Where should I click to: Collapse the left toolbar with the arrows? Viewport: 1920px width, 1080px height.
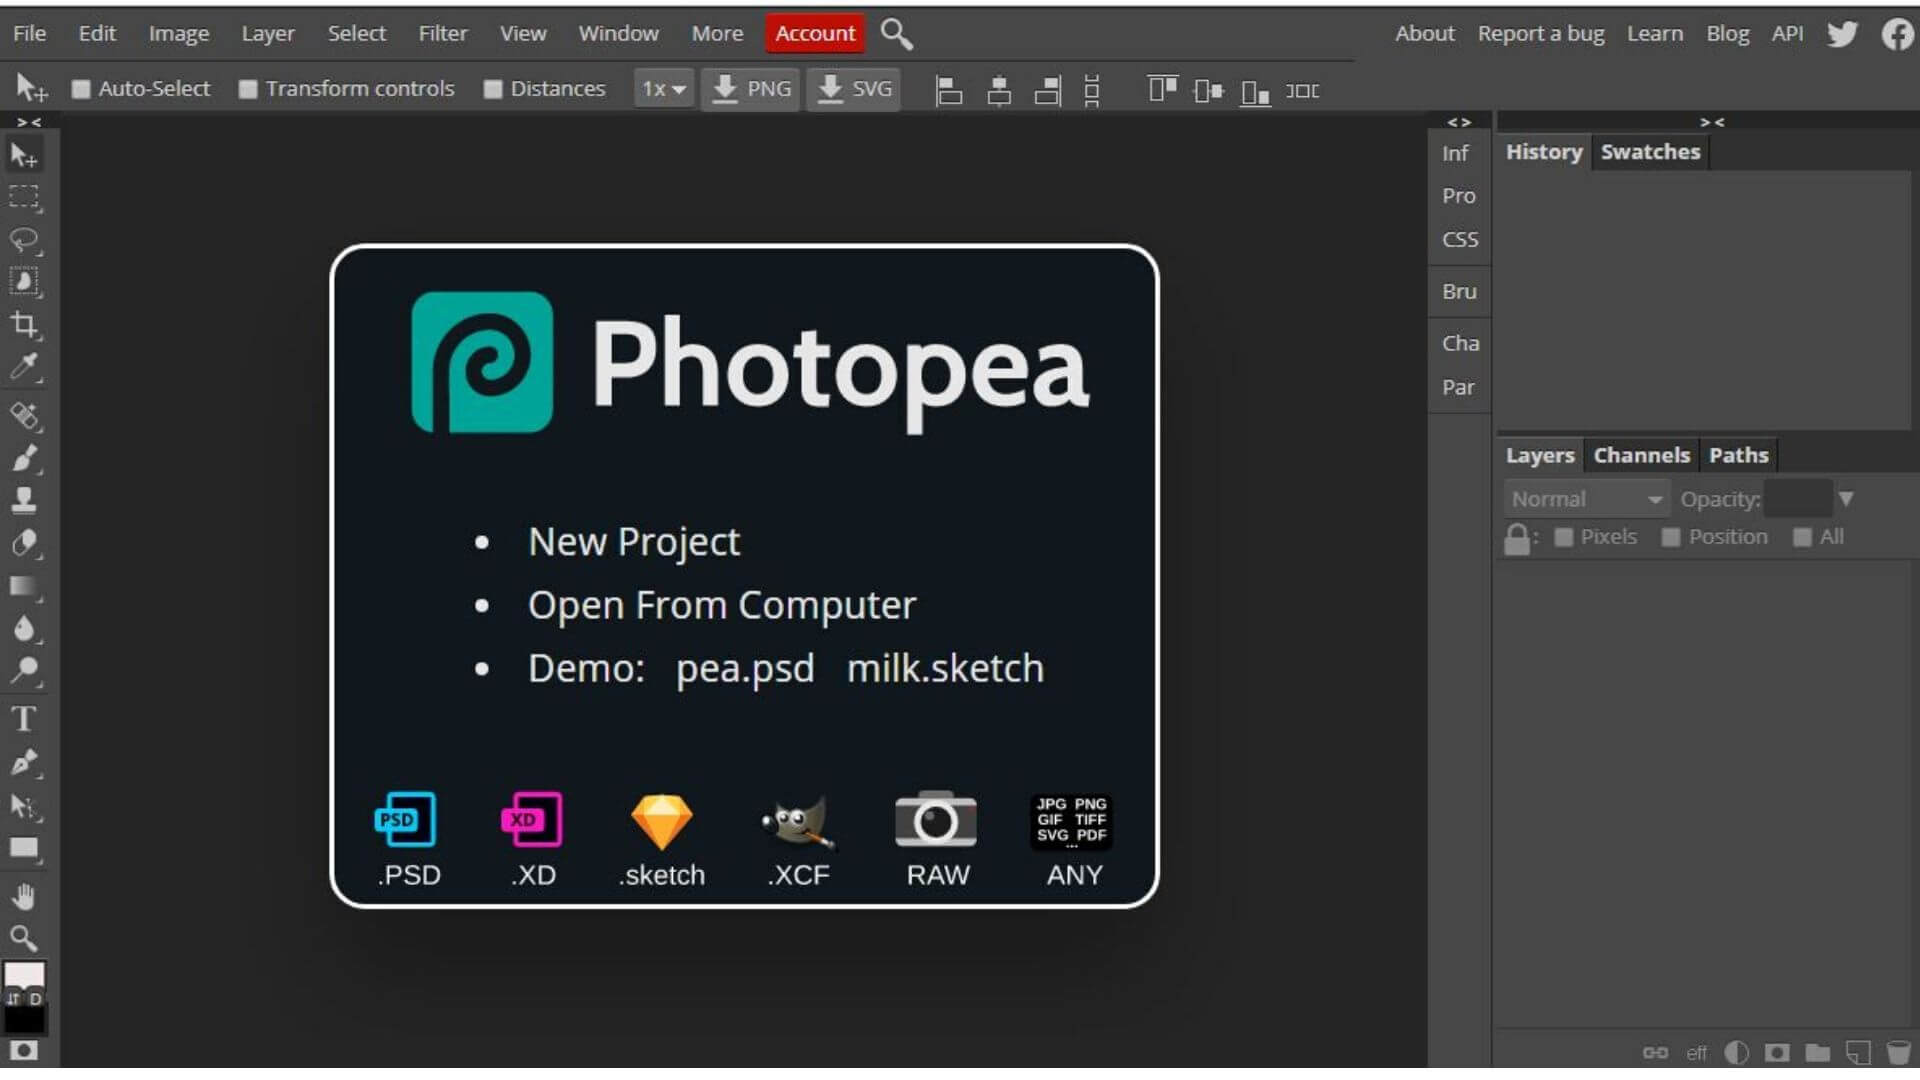tap(29, 122)
